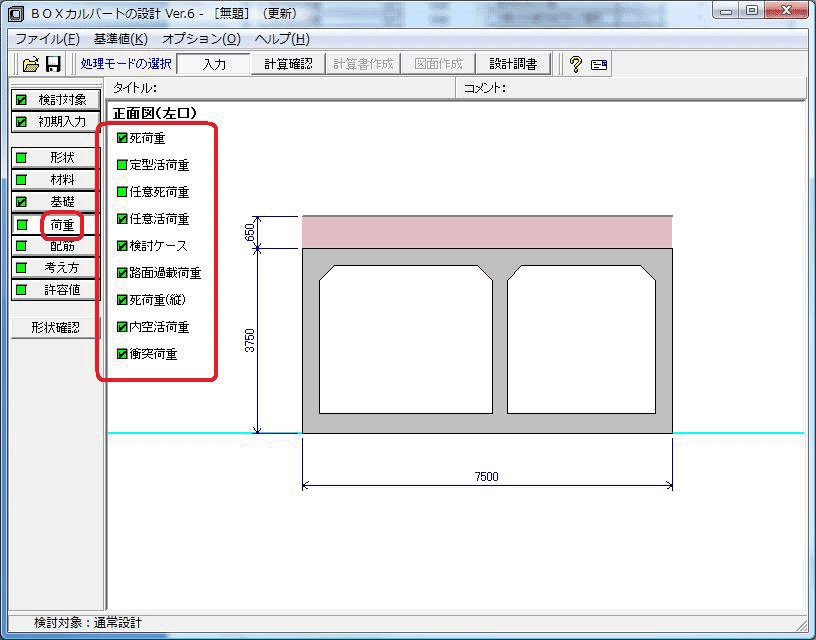816x640 pixels.
Task: Maximize the application window
Action: [751, 10]
